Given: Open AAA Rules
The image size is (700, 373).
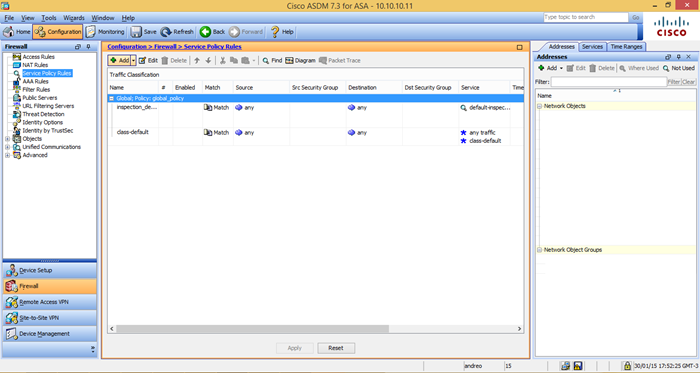Looking at the screenshot, I should coord(35,81).
